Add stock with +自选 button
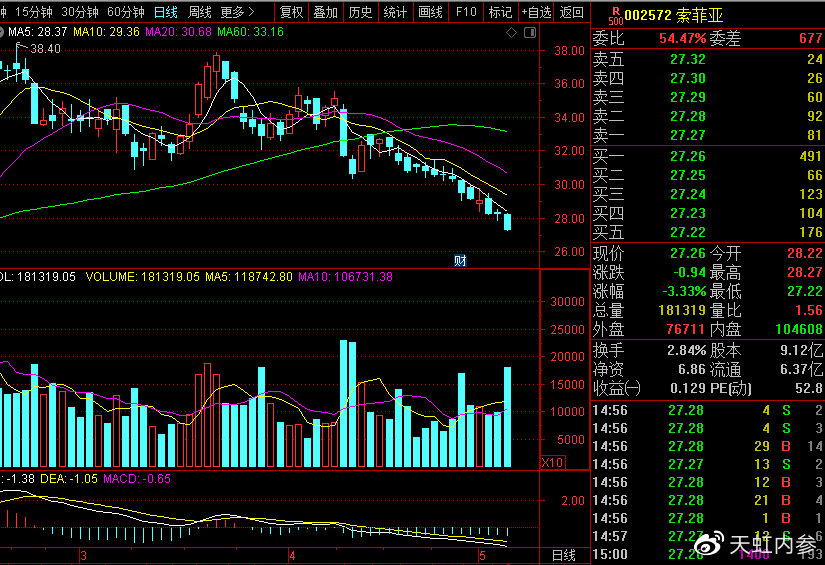 pyautogui.click(x=536, y=12)
